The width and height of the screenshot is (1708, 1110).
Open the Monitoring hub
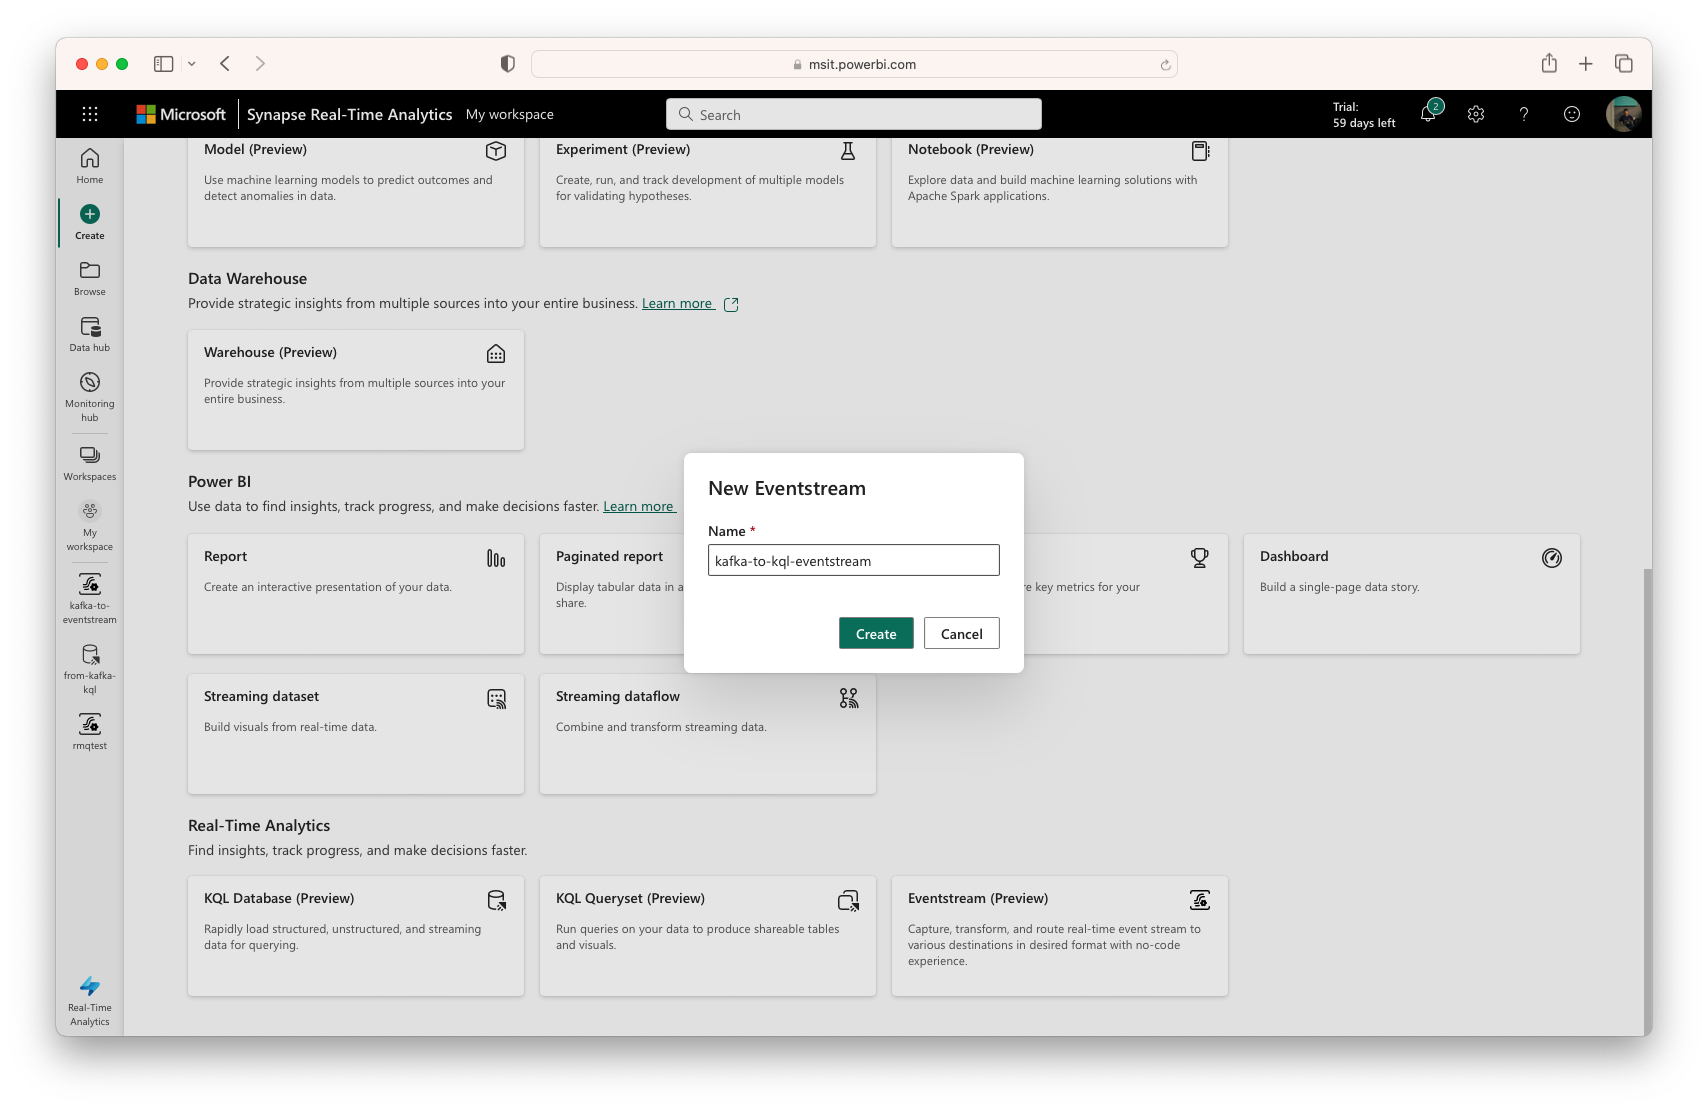(x=89, y=390)
